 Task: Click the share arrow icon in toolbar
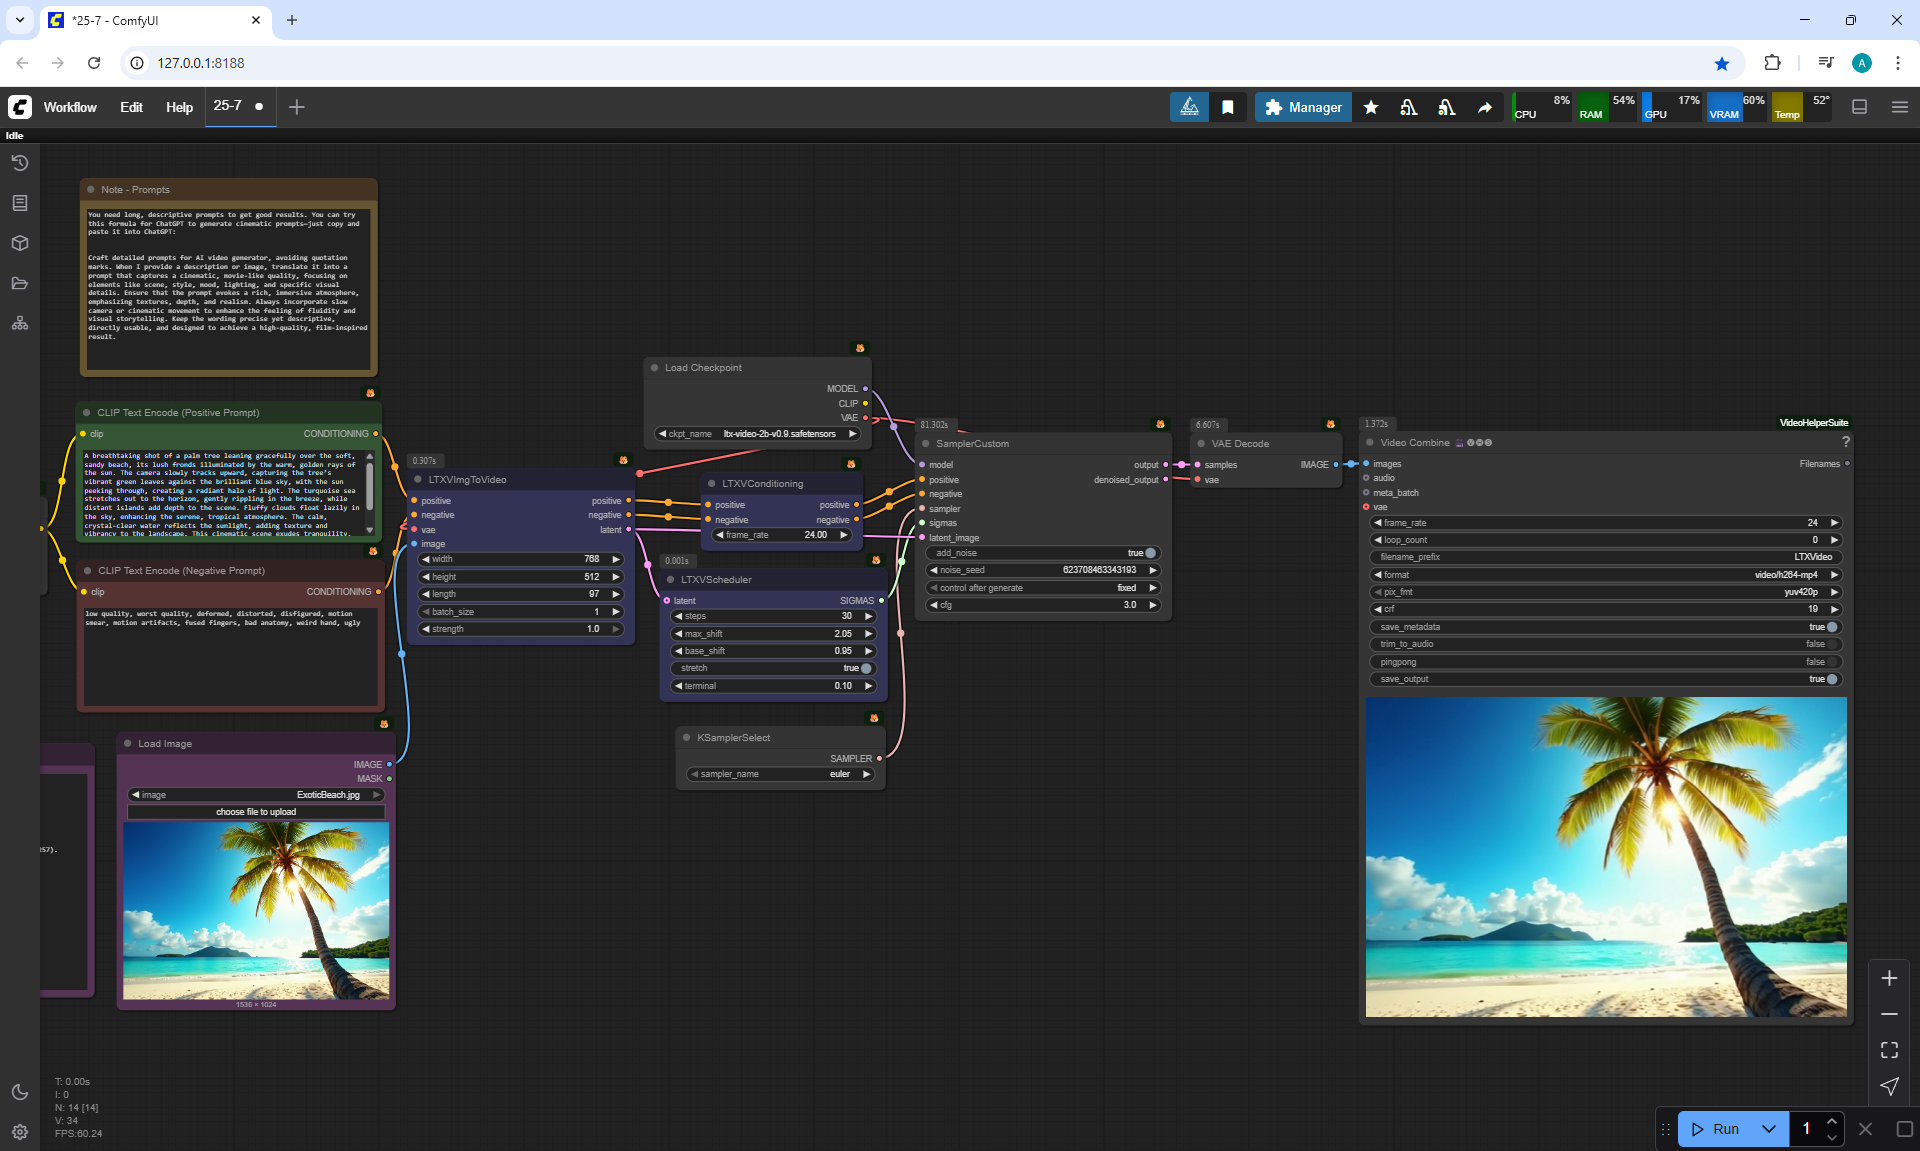(1485, 107)
